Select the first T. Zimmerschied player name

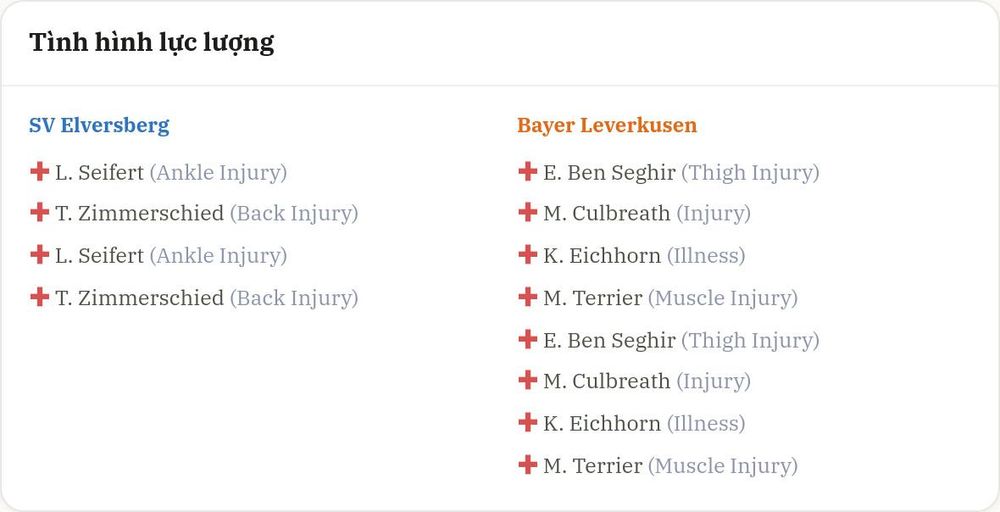pos(140,213)
